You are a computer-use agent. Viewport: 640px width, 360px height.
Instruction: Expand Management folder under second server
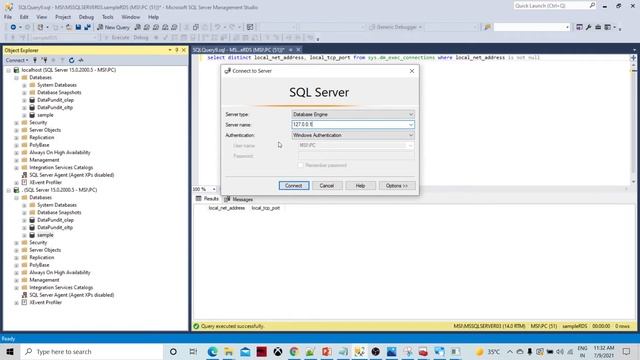coord(16,280)
